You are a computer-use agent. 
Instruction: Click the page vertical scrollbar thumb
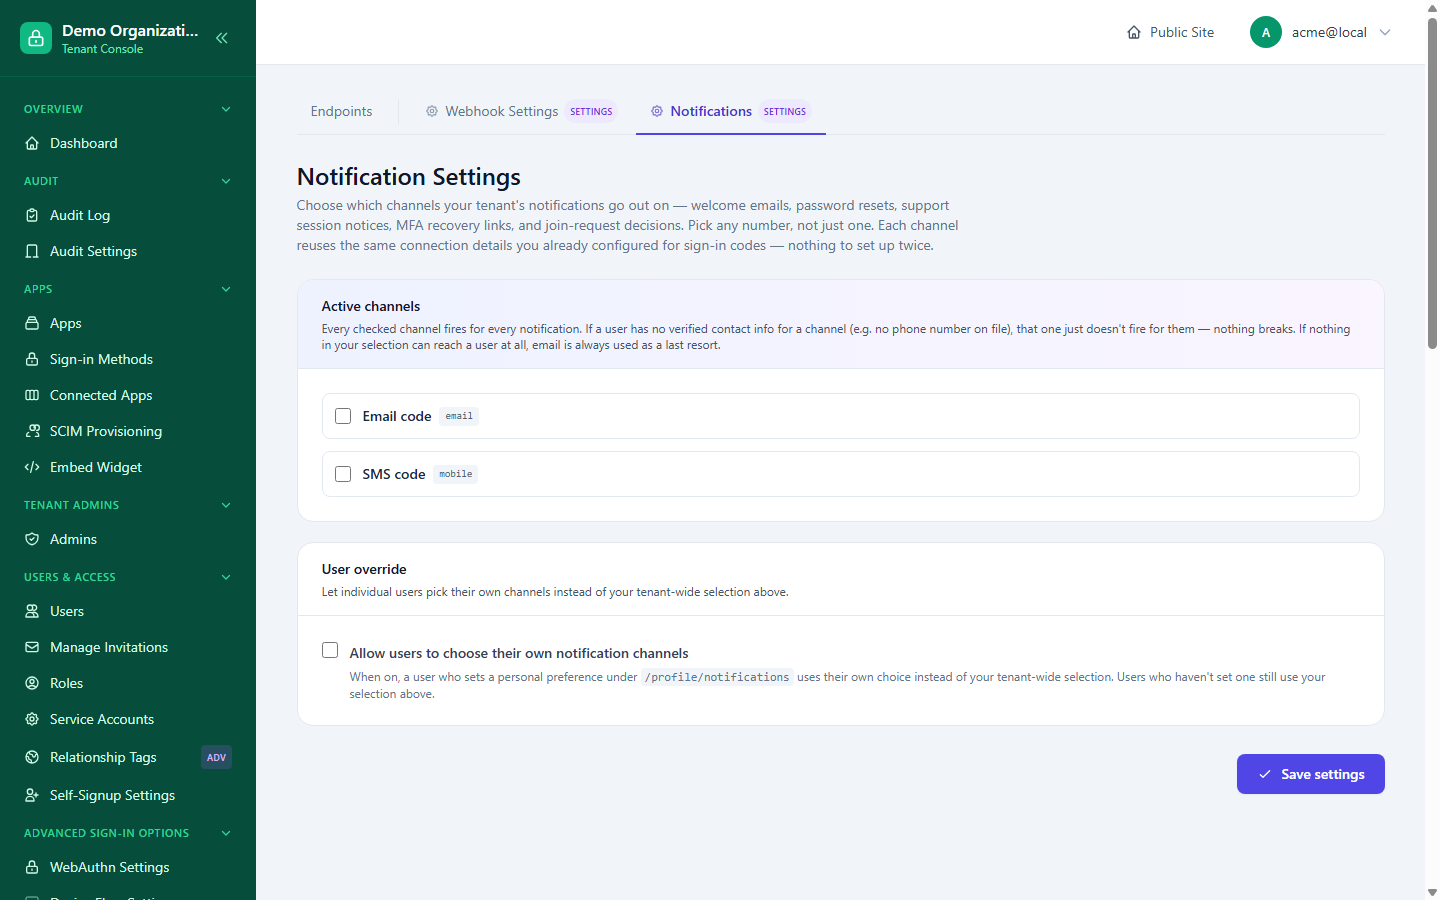[1432, 184]
